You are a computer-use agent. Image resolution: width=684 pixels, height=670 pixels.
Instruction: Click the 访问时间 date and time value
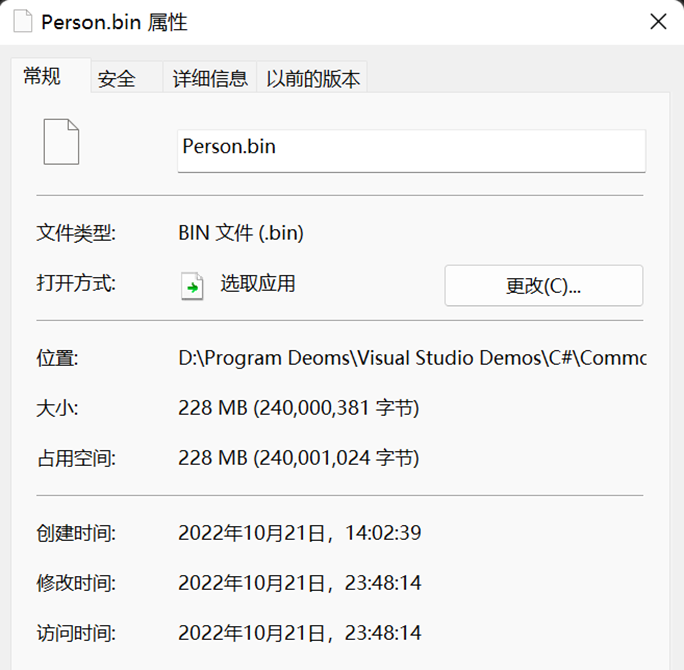pyautogui.click(x=300, y=633)
